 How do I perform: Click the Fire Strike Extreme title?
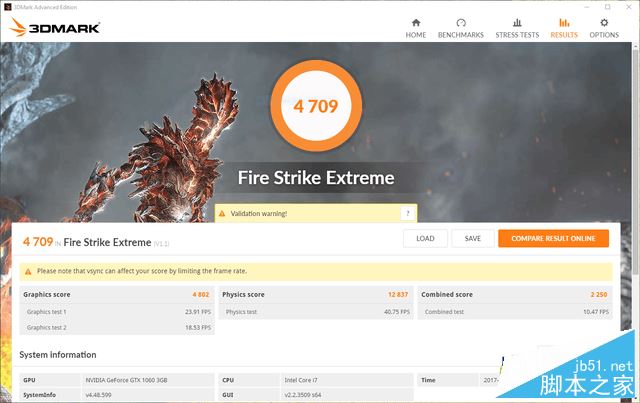[316, 178]
